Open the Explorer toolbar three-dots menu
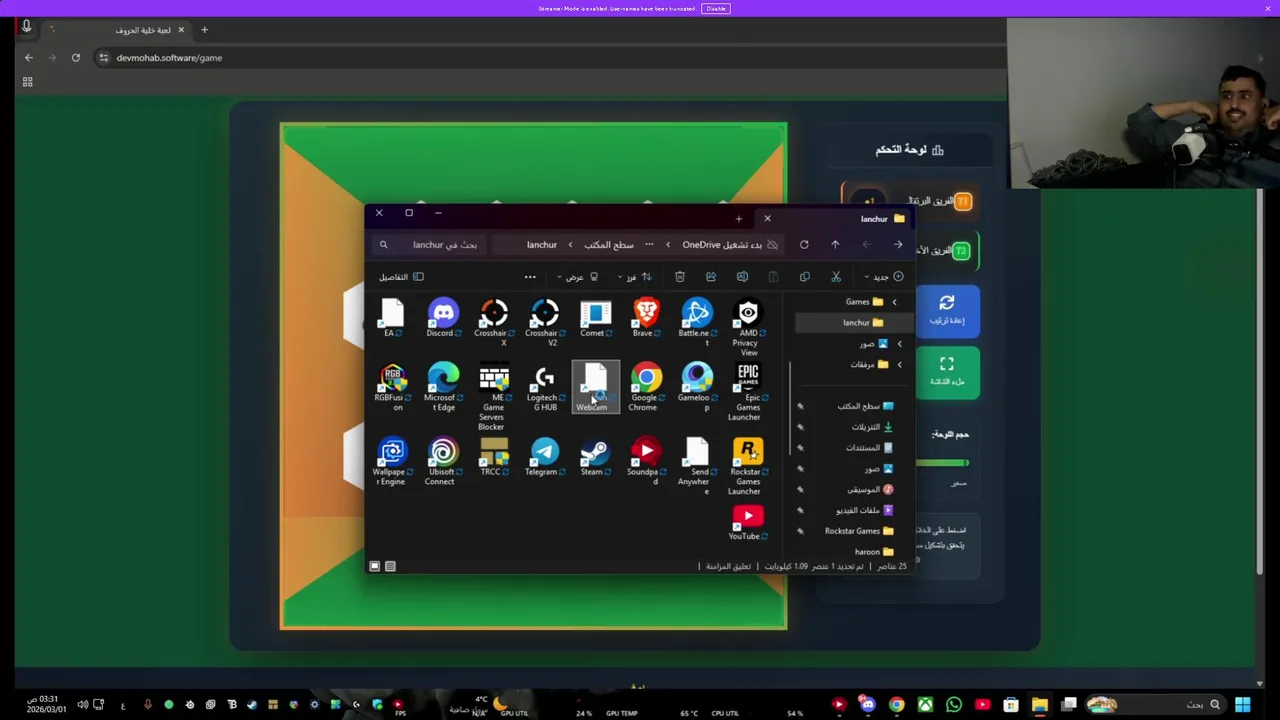Screen dimensions: 1280x720 point(530,277)
